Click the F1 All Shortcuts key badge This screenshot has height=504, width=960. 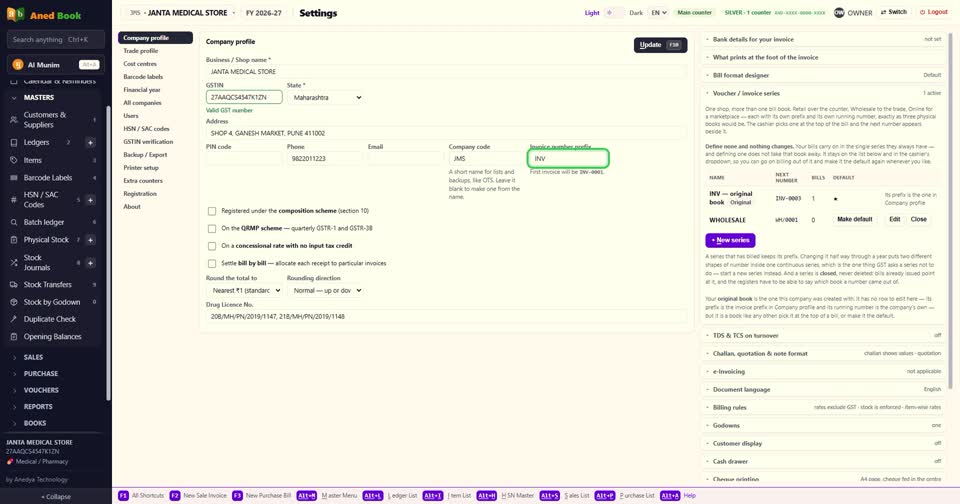(123, 495)
